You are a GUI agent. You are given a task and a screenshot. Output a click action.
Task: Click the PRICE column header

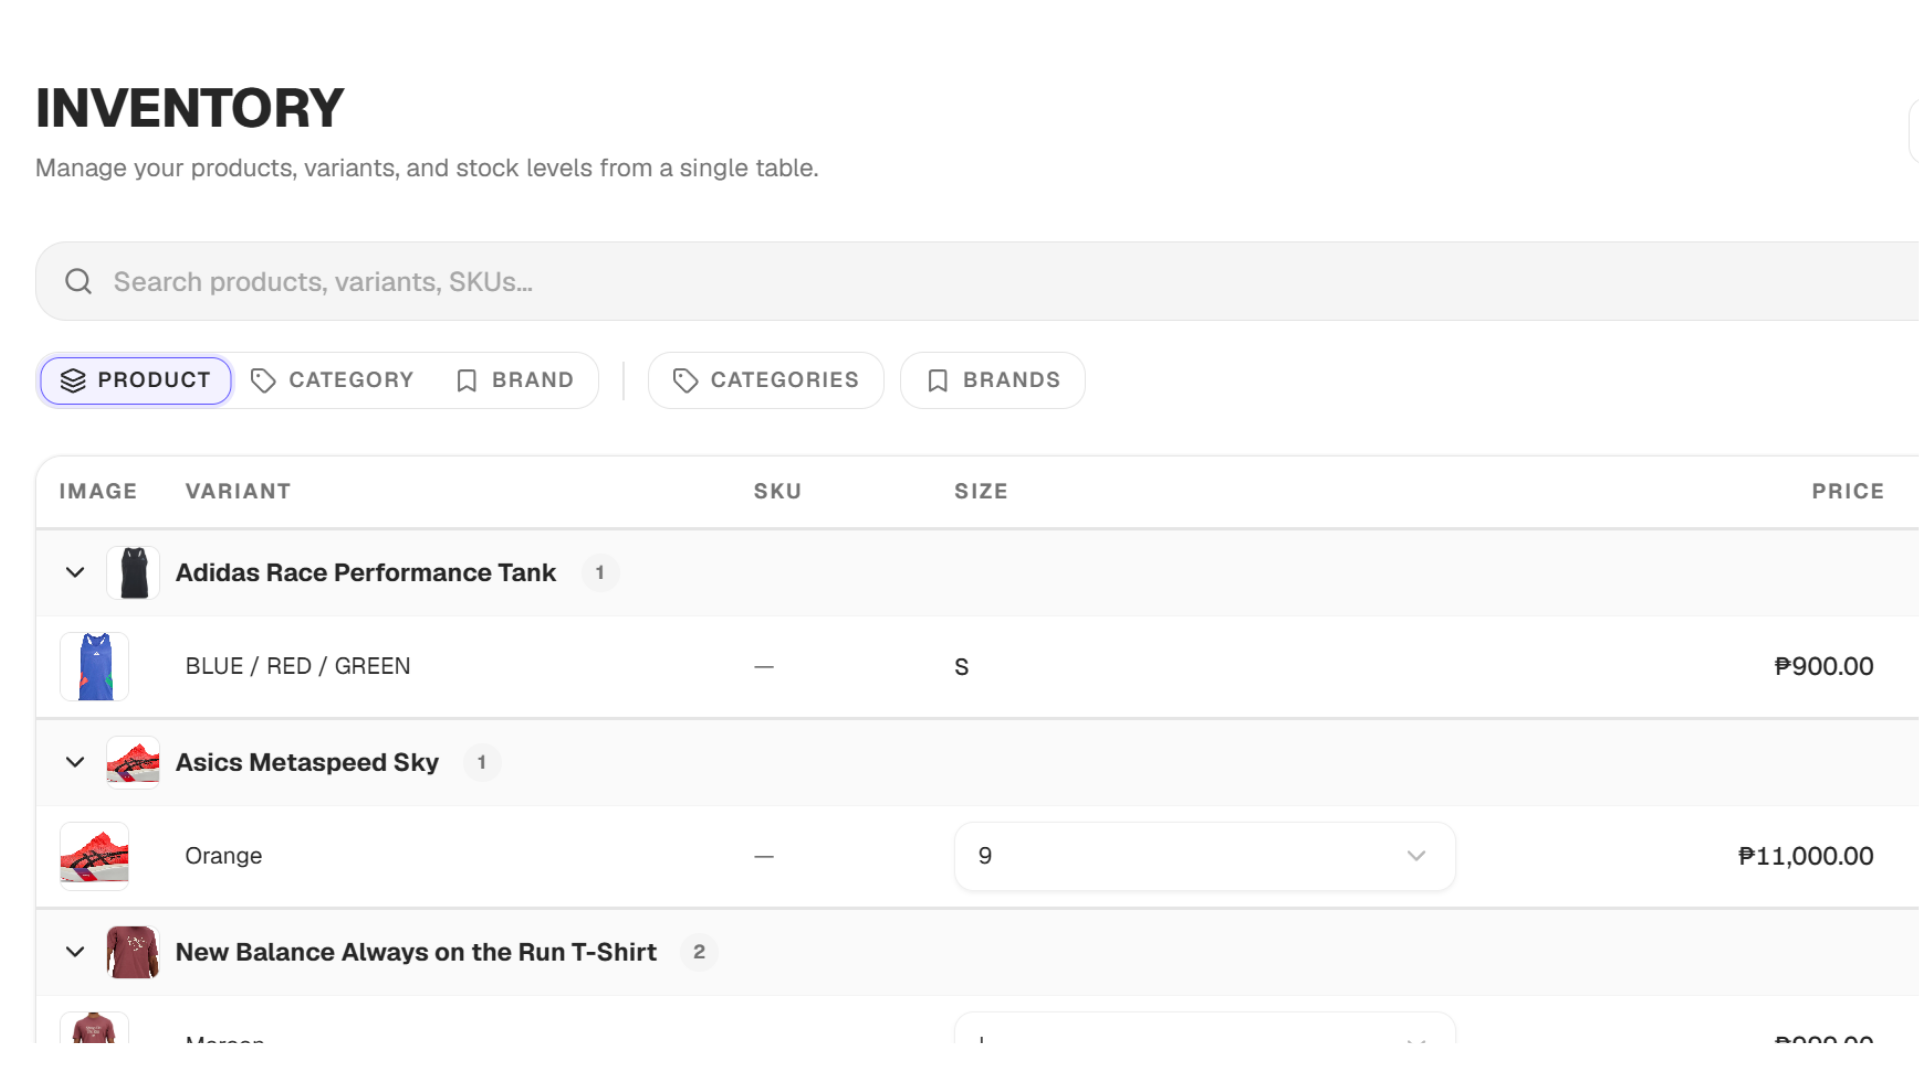pos(1848,492)
